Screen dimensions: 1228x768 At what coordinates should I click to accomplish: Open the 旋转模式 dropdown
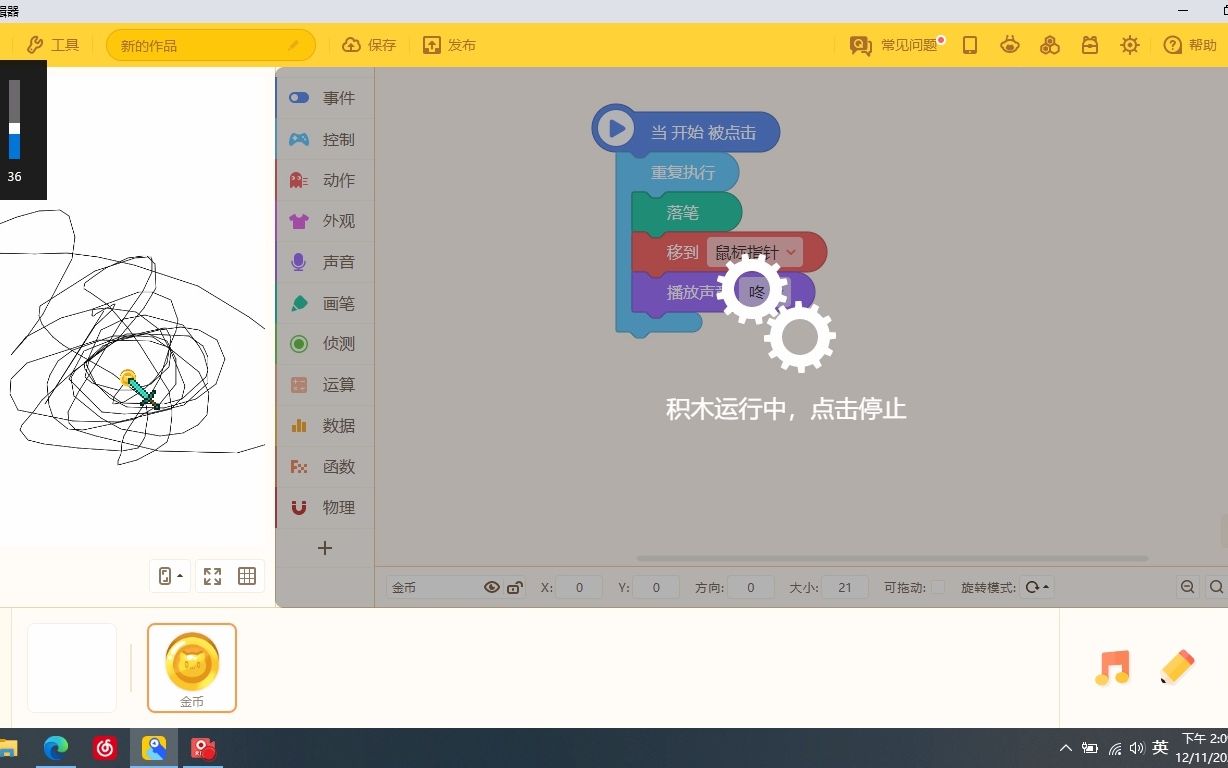click(x=1037, y=587)
